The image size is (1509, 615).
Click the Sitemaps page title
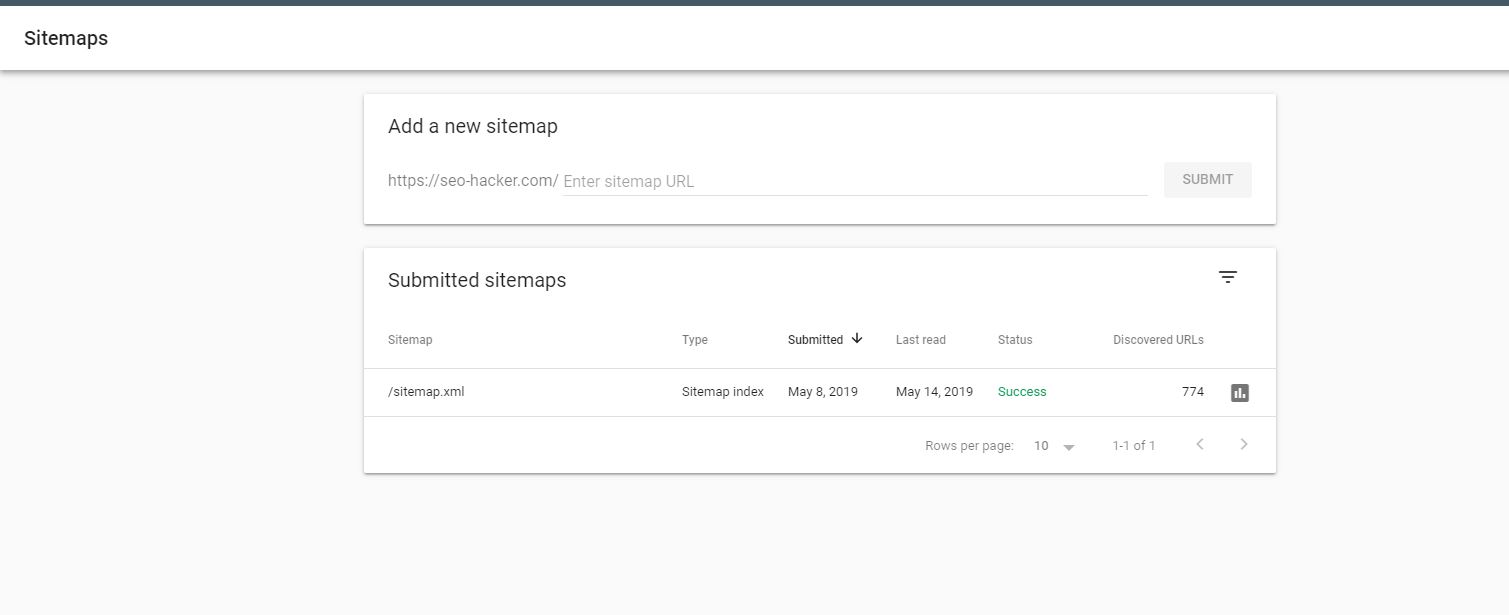(66, 39)
